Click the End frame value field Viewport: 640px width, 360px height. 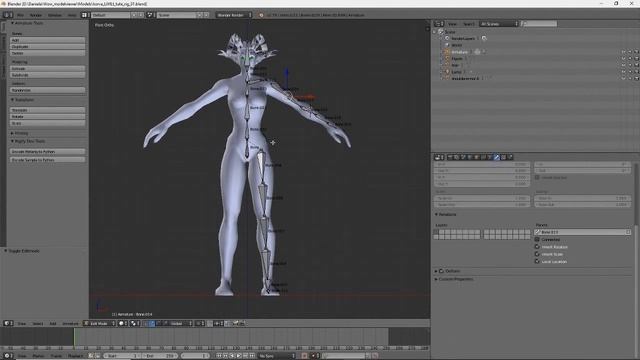(x=160, y=356)
